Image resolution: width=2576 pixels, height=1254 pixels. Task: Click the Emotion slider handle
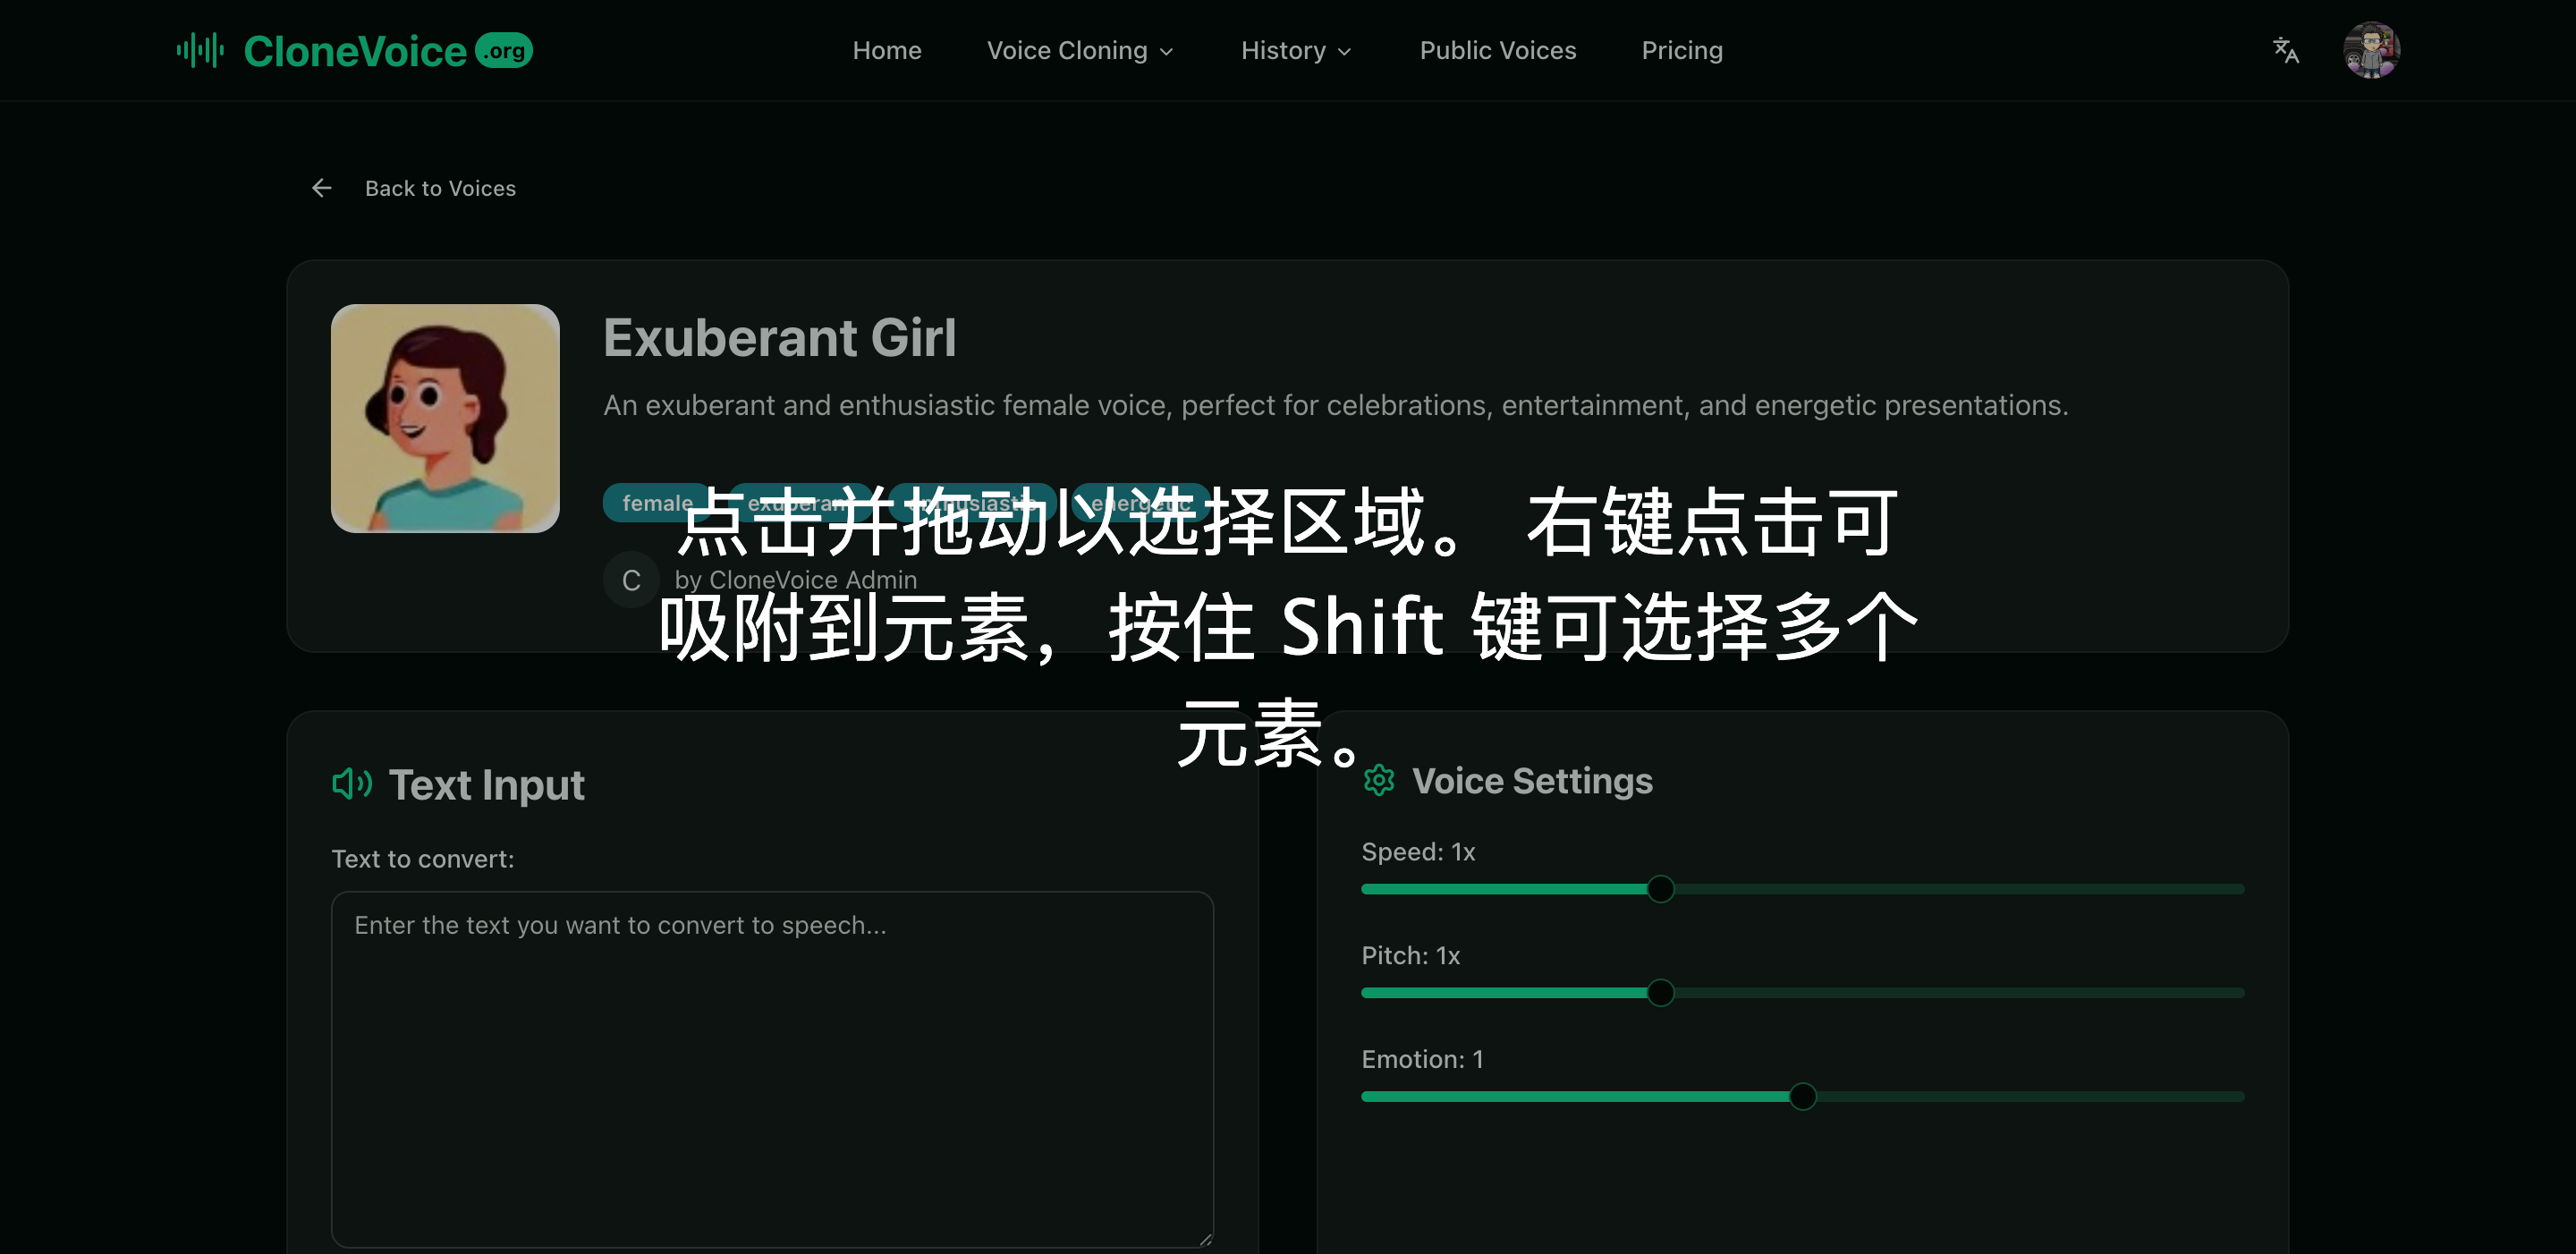click(1803, 1096)
